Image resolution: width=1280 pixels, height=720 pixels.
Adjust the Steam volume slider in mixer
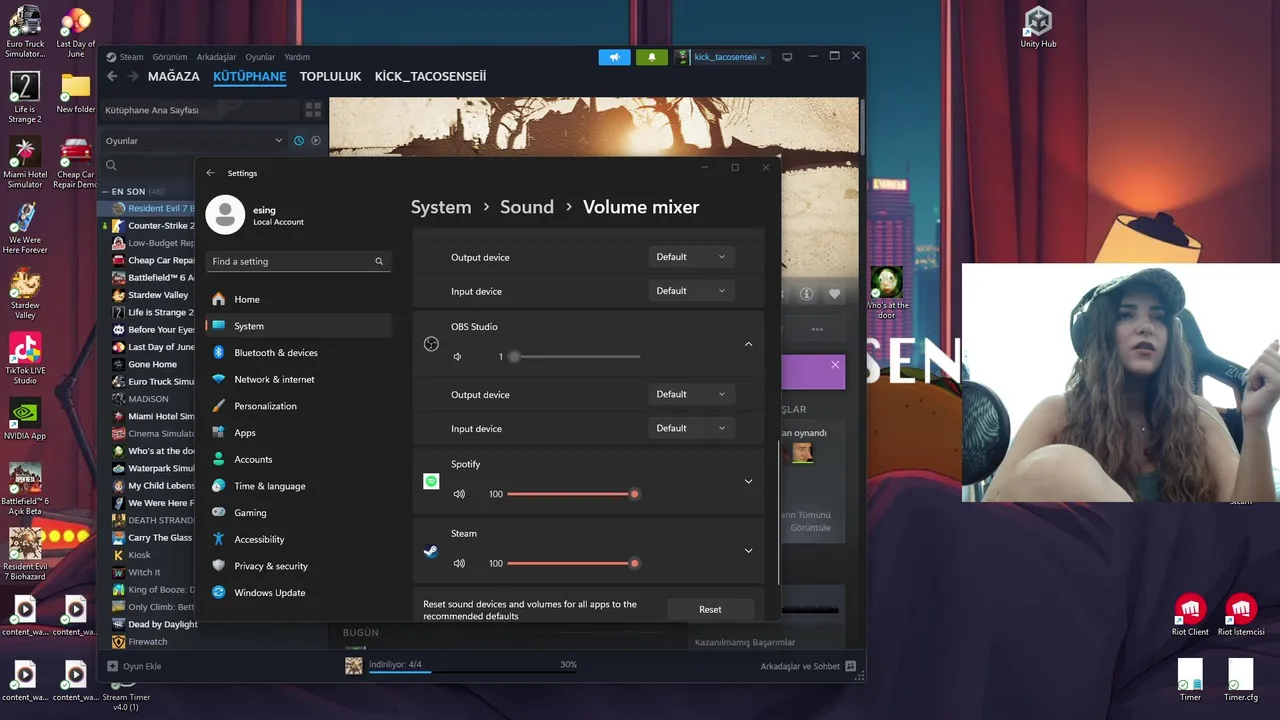coord(575,563)
